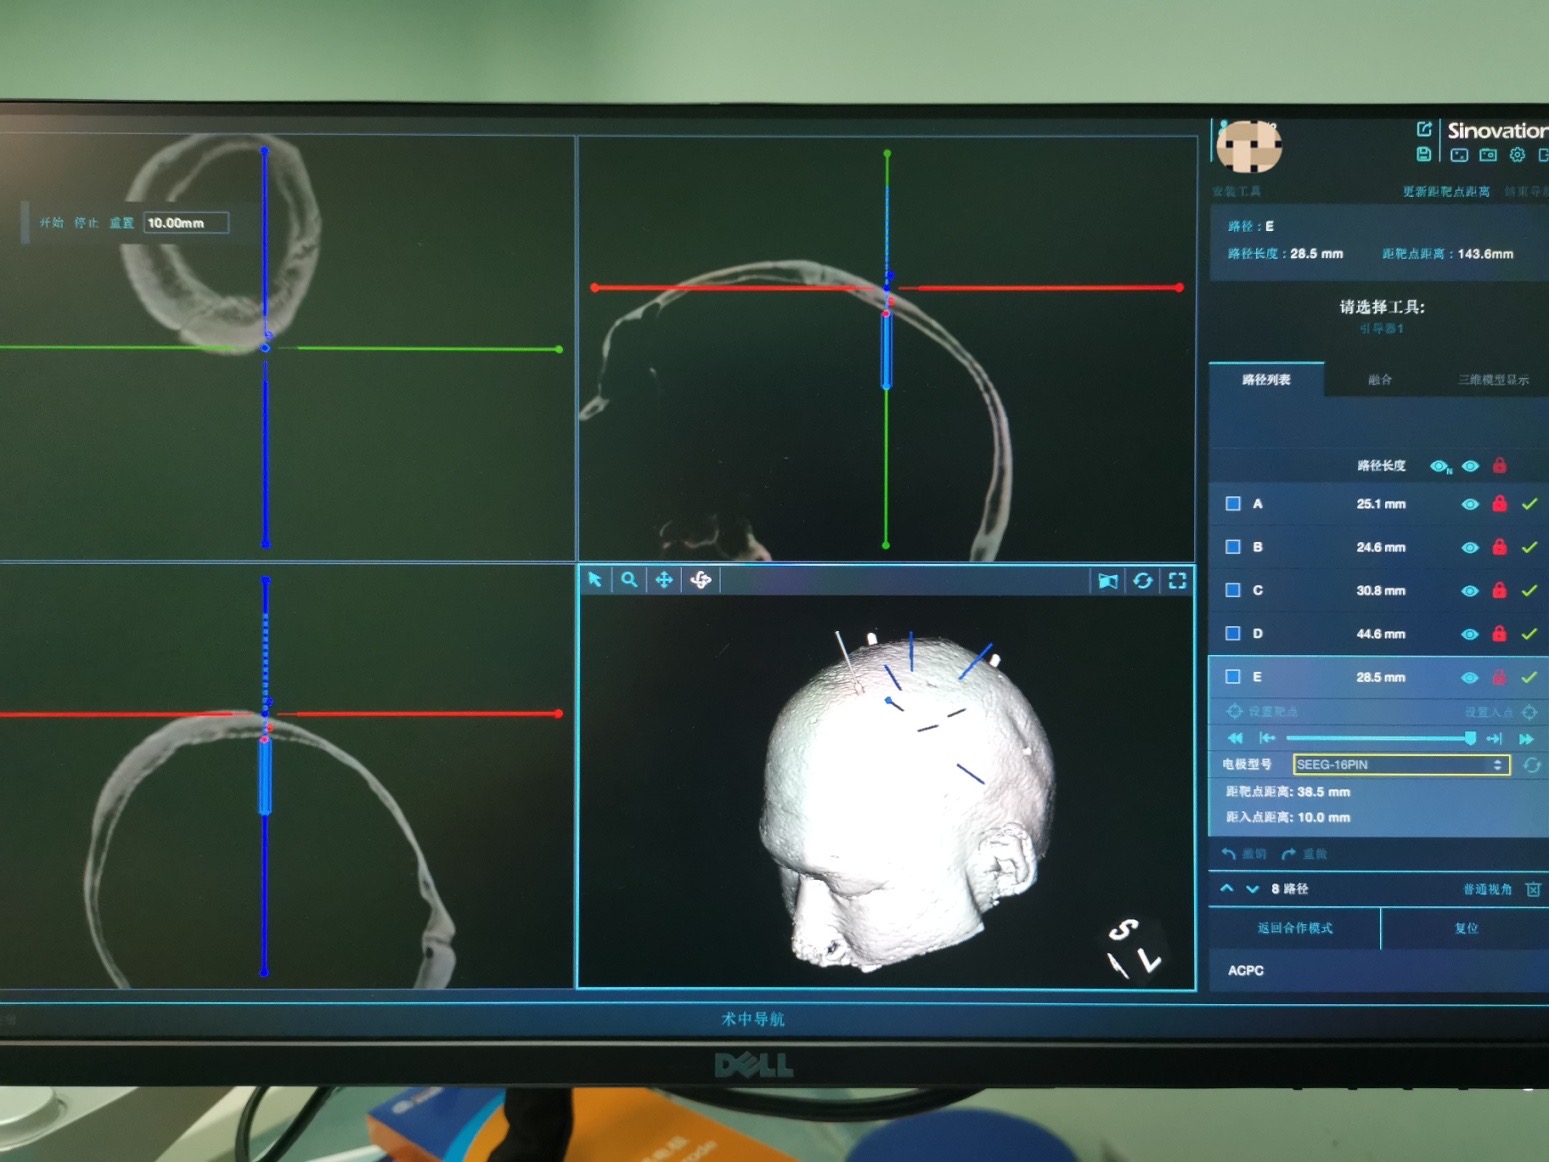Click the green checkmark for path E
The image size is (1549, 1162).
[1529, 677]
